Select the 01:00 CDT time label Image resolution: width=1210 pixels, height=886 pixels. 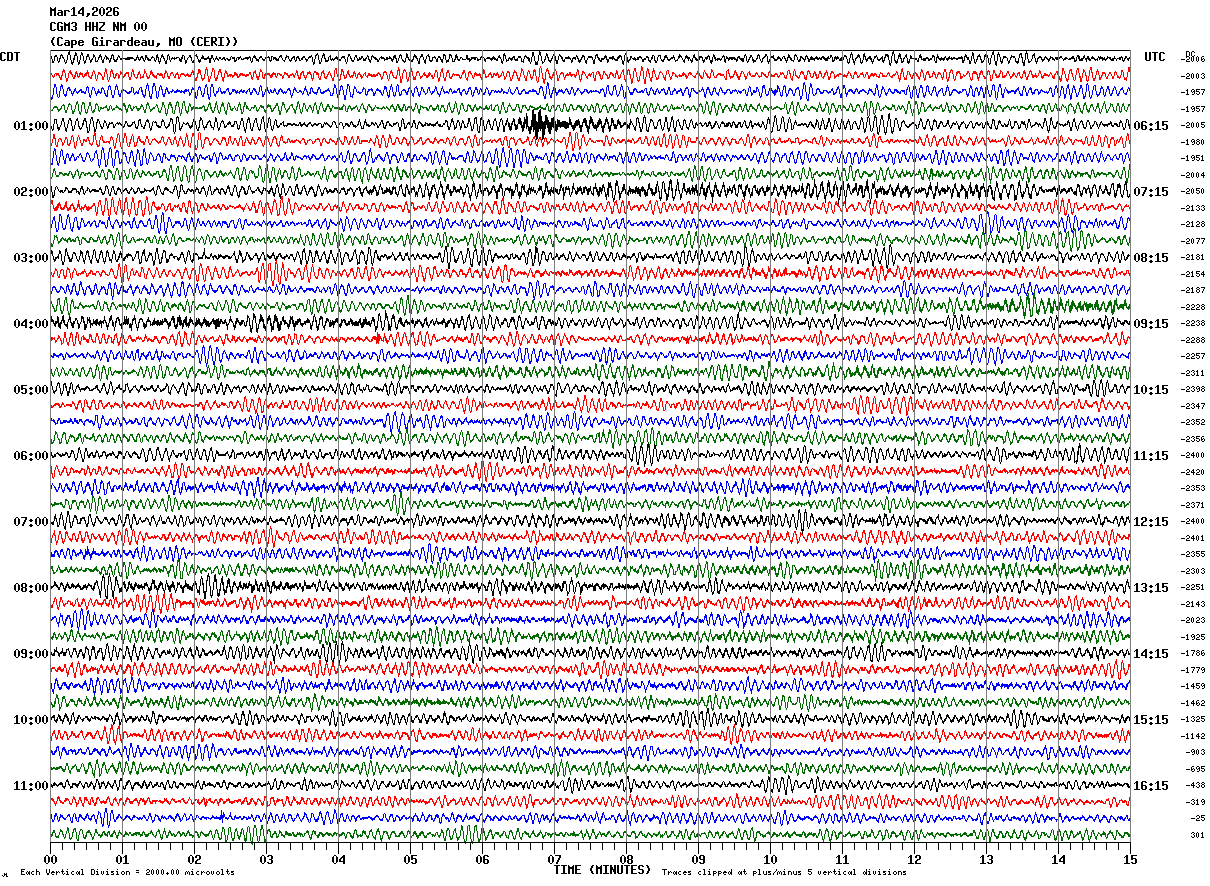(x=30, y=126)
